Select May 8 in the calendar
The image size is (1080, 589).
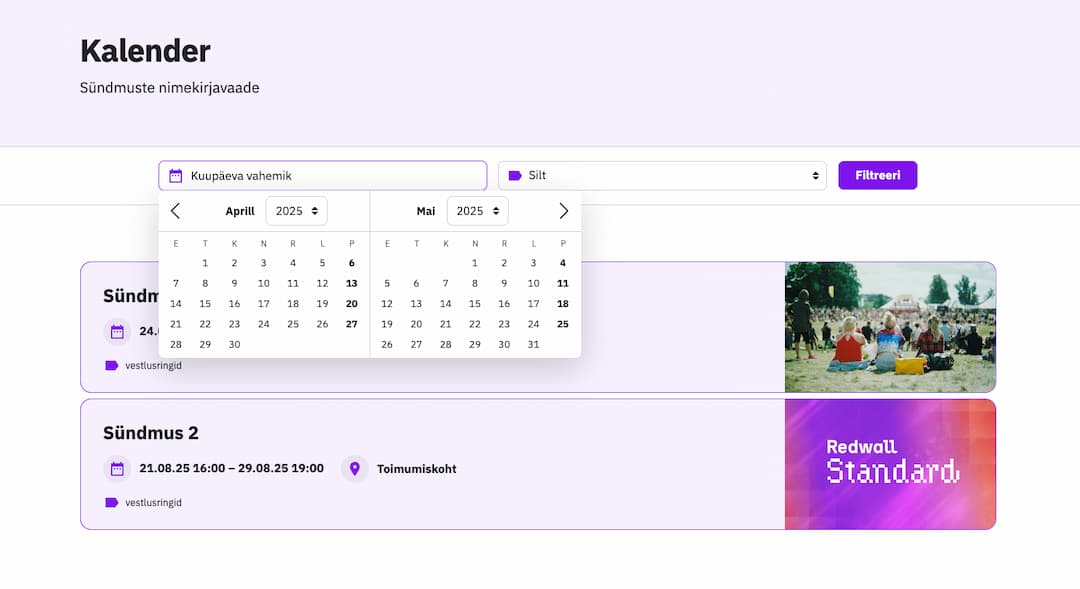475,283
